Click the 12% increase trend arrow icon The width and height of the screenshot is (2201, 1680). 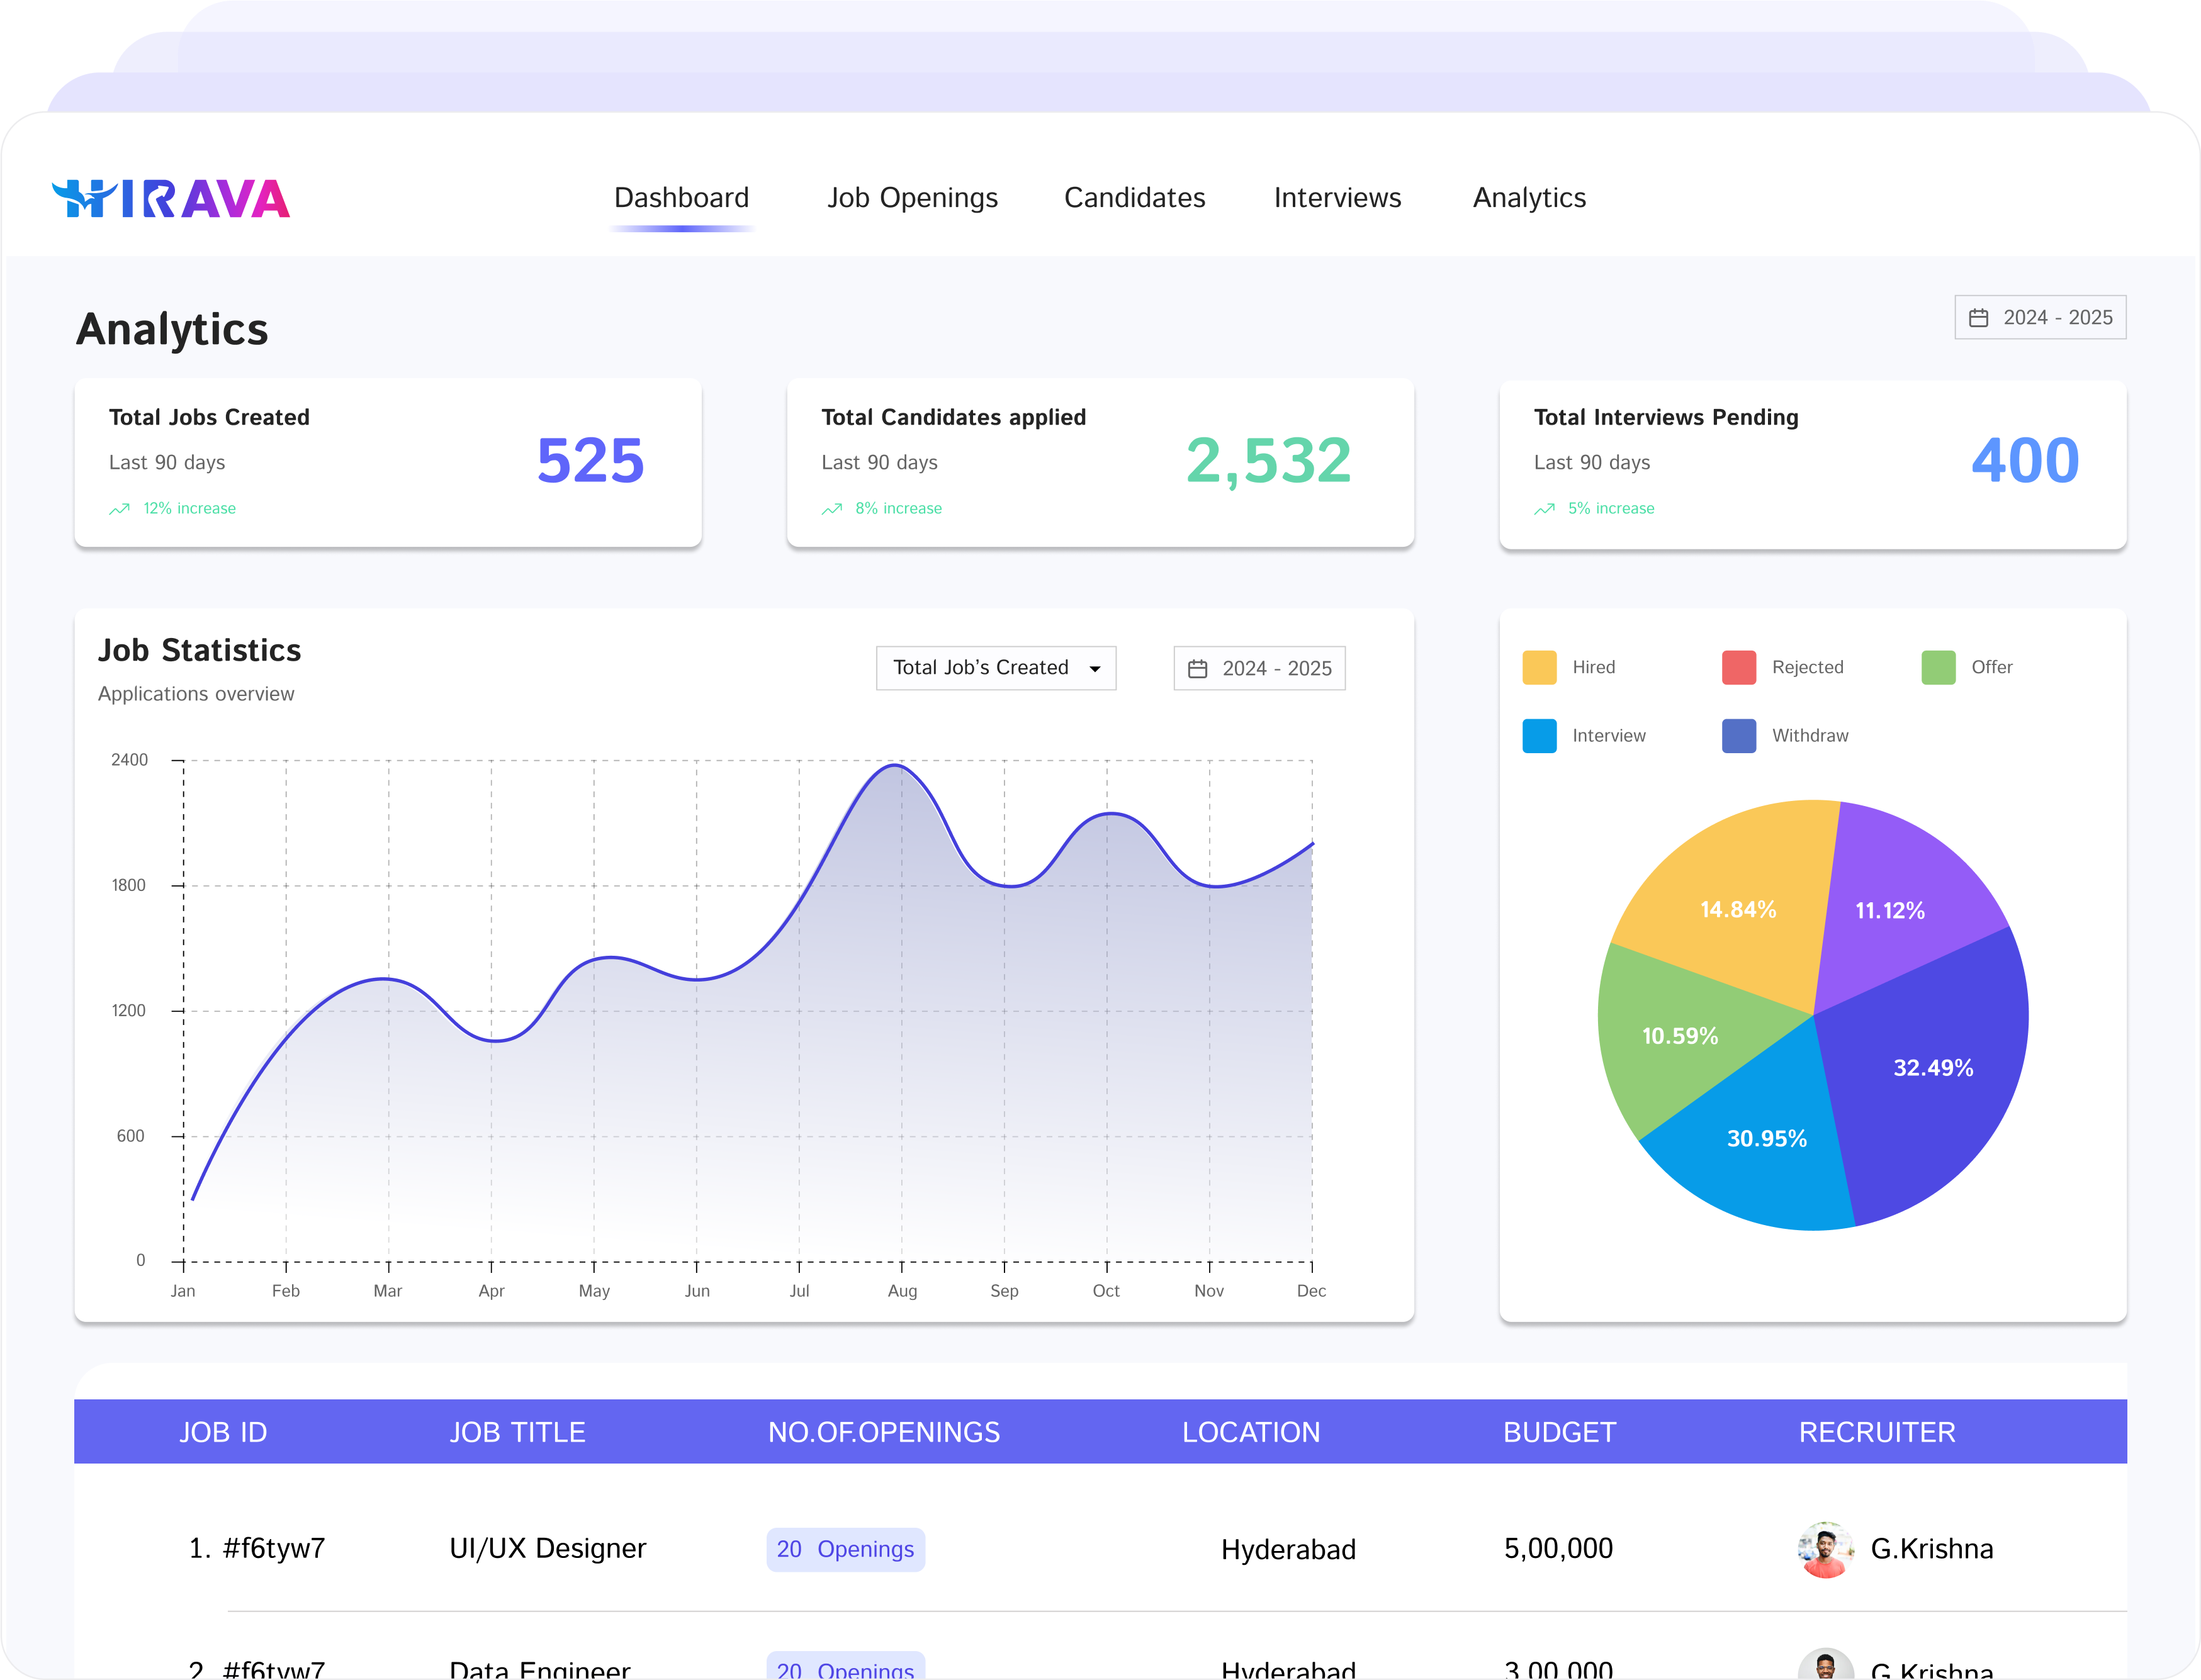click(119, 509)
